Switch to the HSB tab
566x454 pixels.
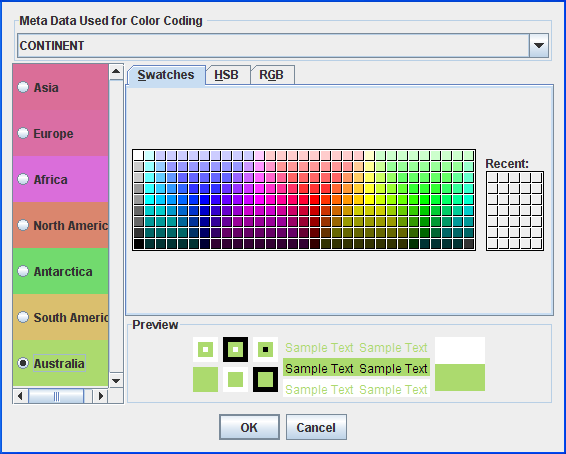pos(227,75)
